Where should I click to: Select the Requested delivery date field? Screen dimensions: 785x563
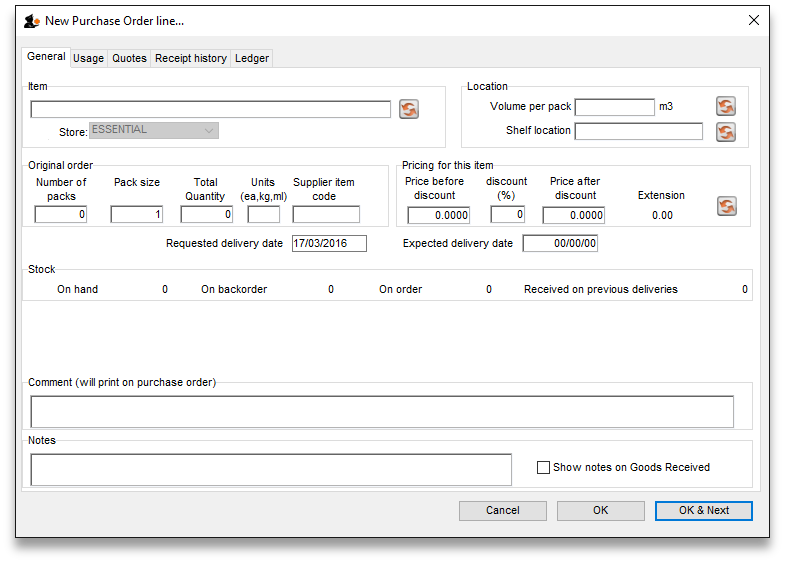329,243
